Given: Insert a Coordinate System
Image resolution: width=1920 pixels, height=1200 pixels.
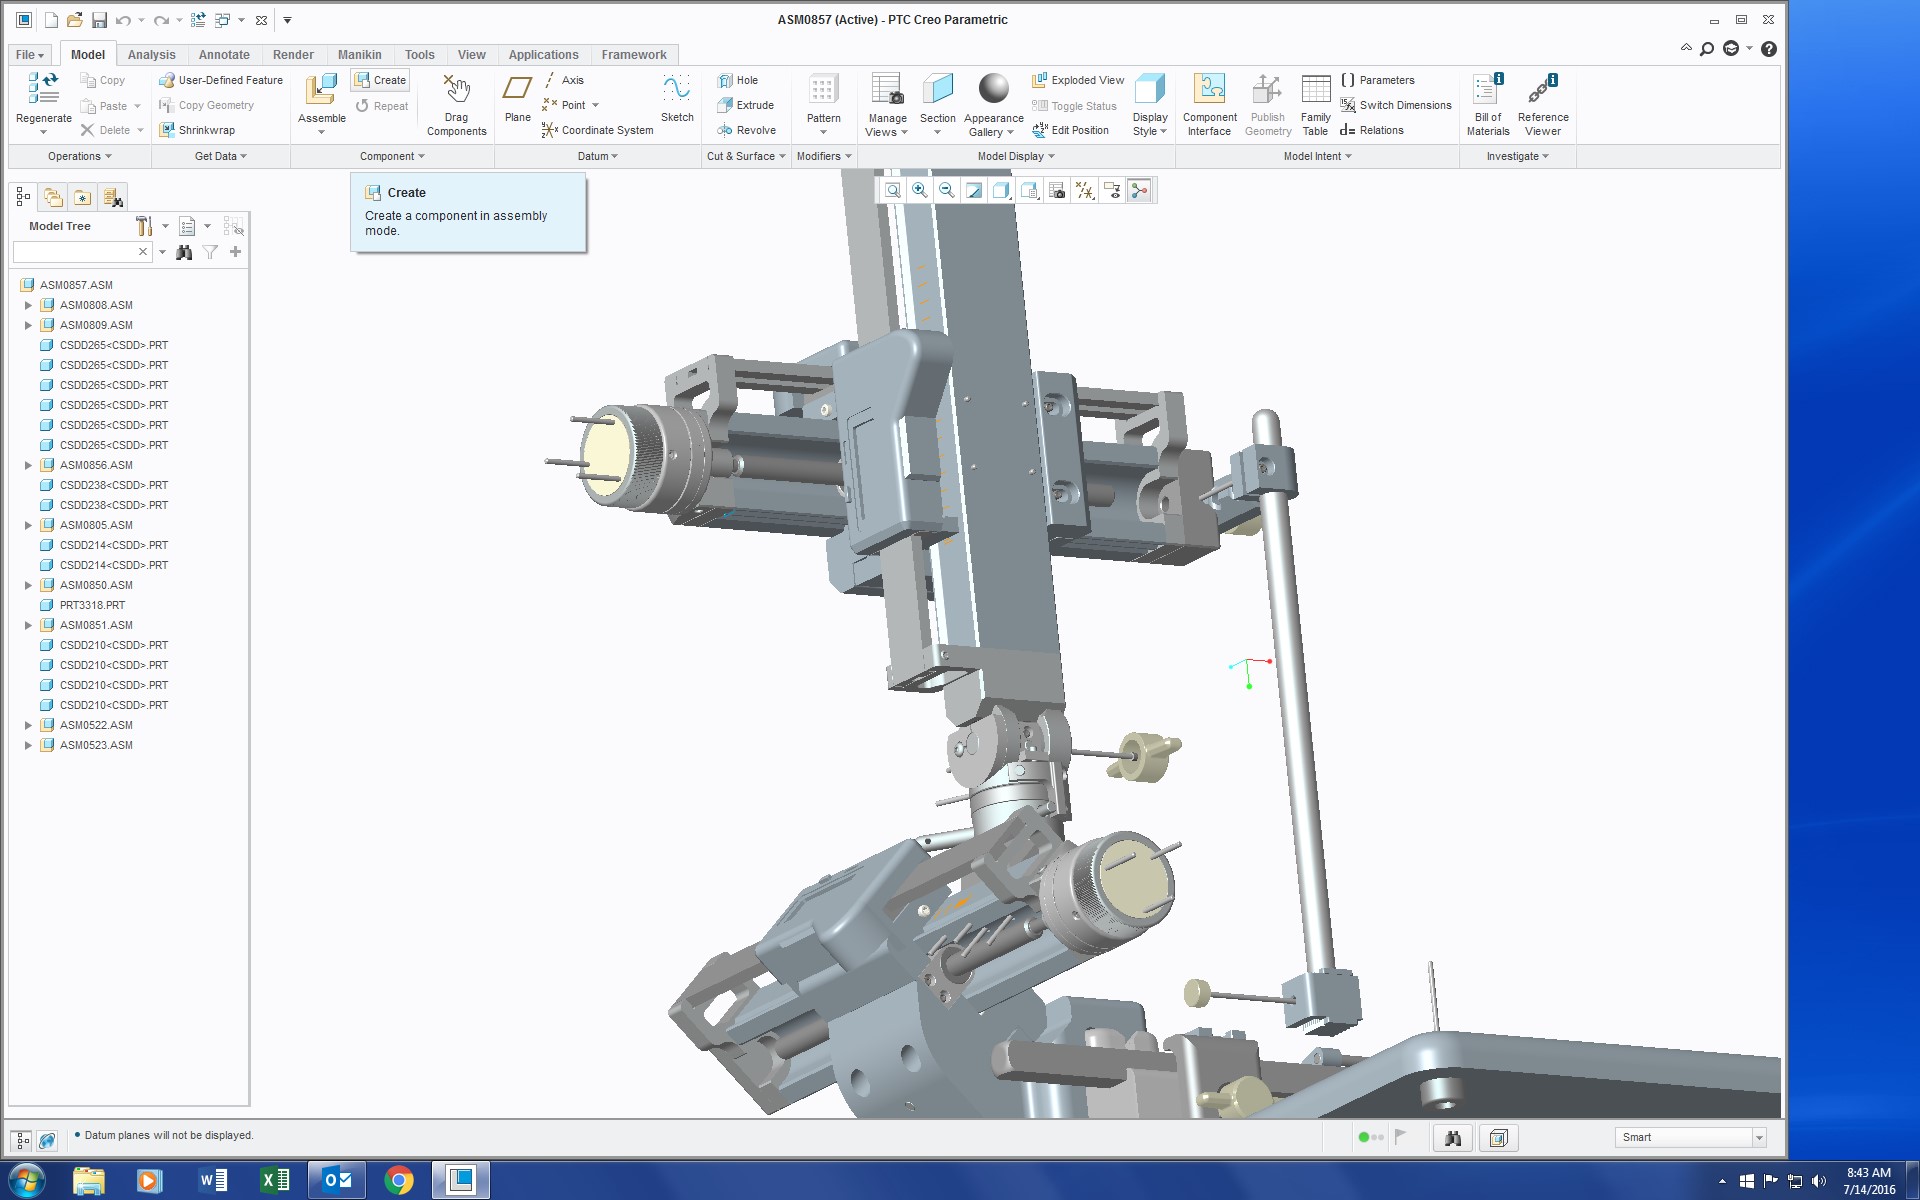Looking at the screenshot, I should coord(598,130).
